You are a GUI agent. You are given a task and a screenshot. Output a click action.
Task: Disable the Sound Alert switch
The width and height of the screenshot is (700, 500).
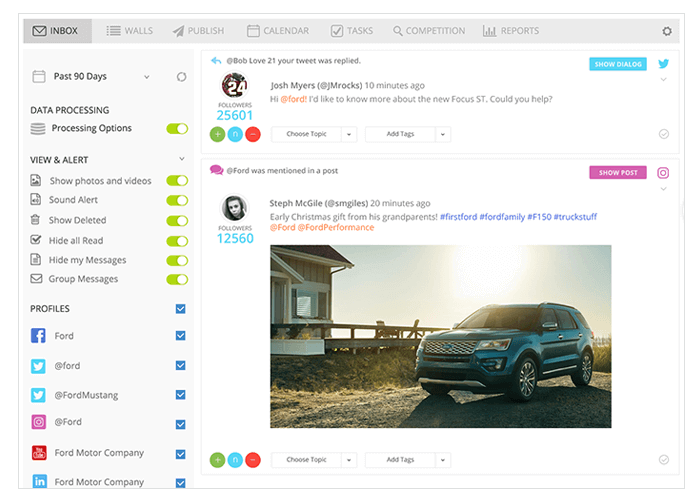tap(177, 200)
